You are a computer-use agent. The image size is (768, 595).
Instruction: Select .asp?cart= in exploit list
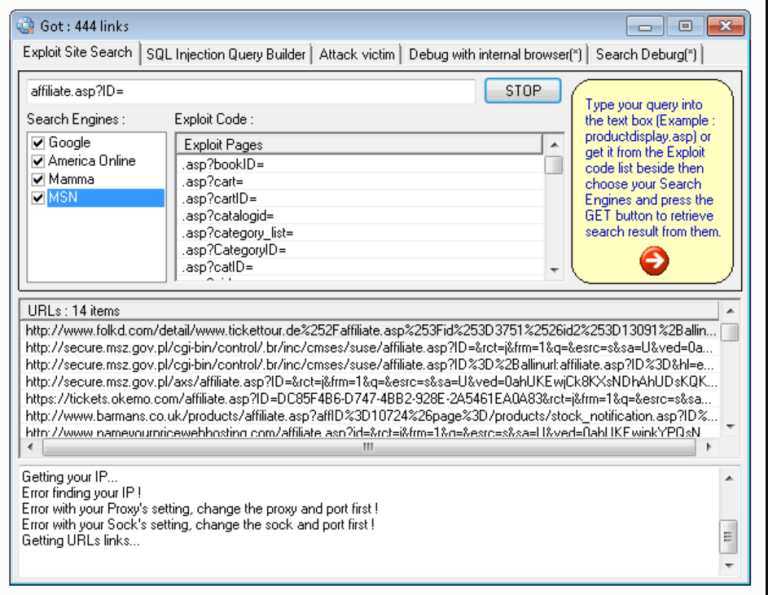click(360, 182)
